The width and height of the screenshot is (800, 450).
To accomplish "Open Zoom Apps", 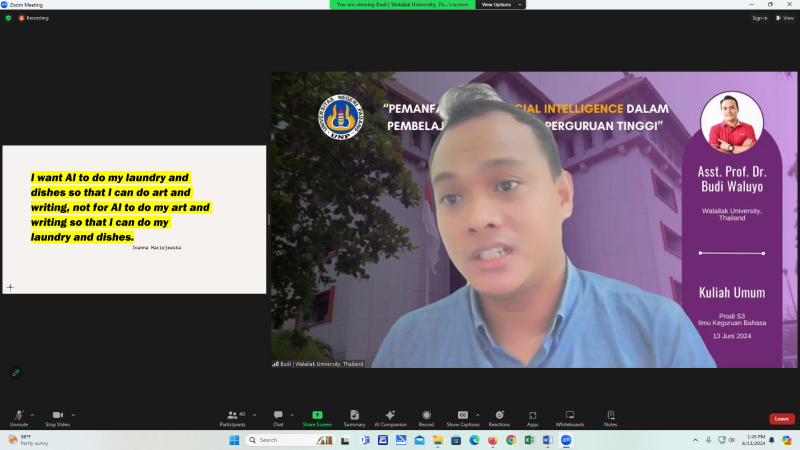I will pyautogui.click(x=532, y=418).
